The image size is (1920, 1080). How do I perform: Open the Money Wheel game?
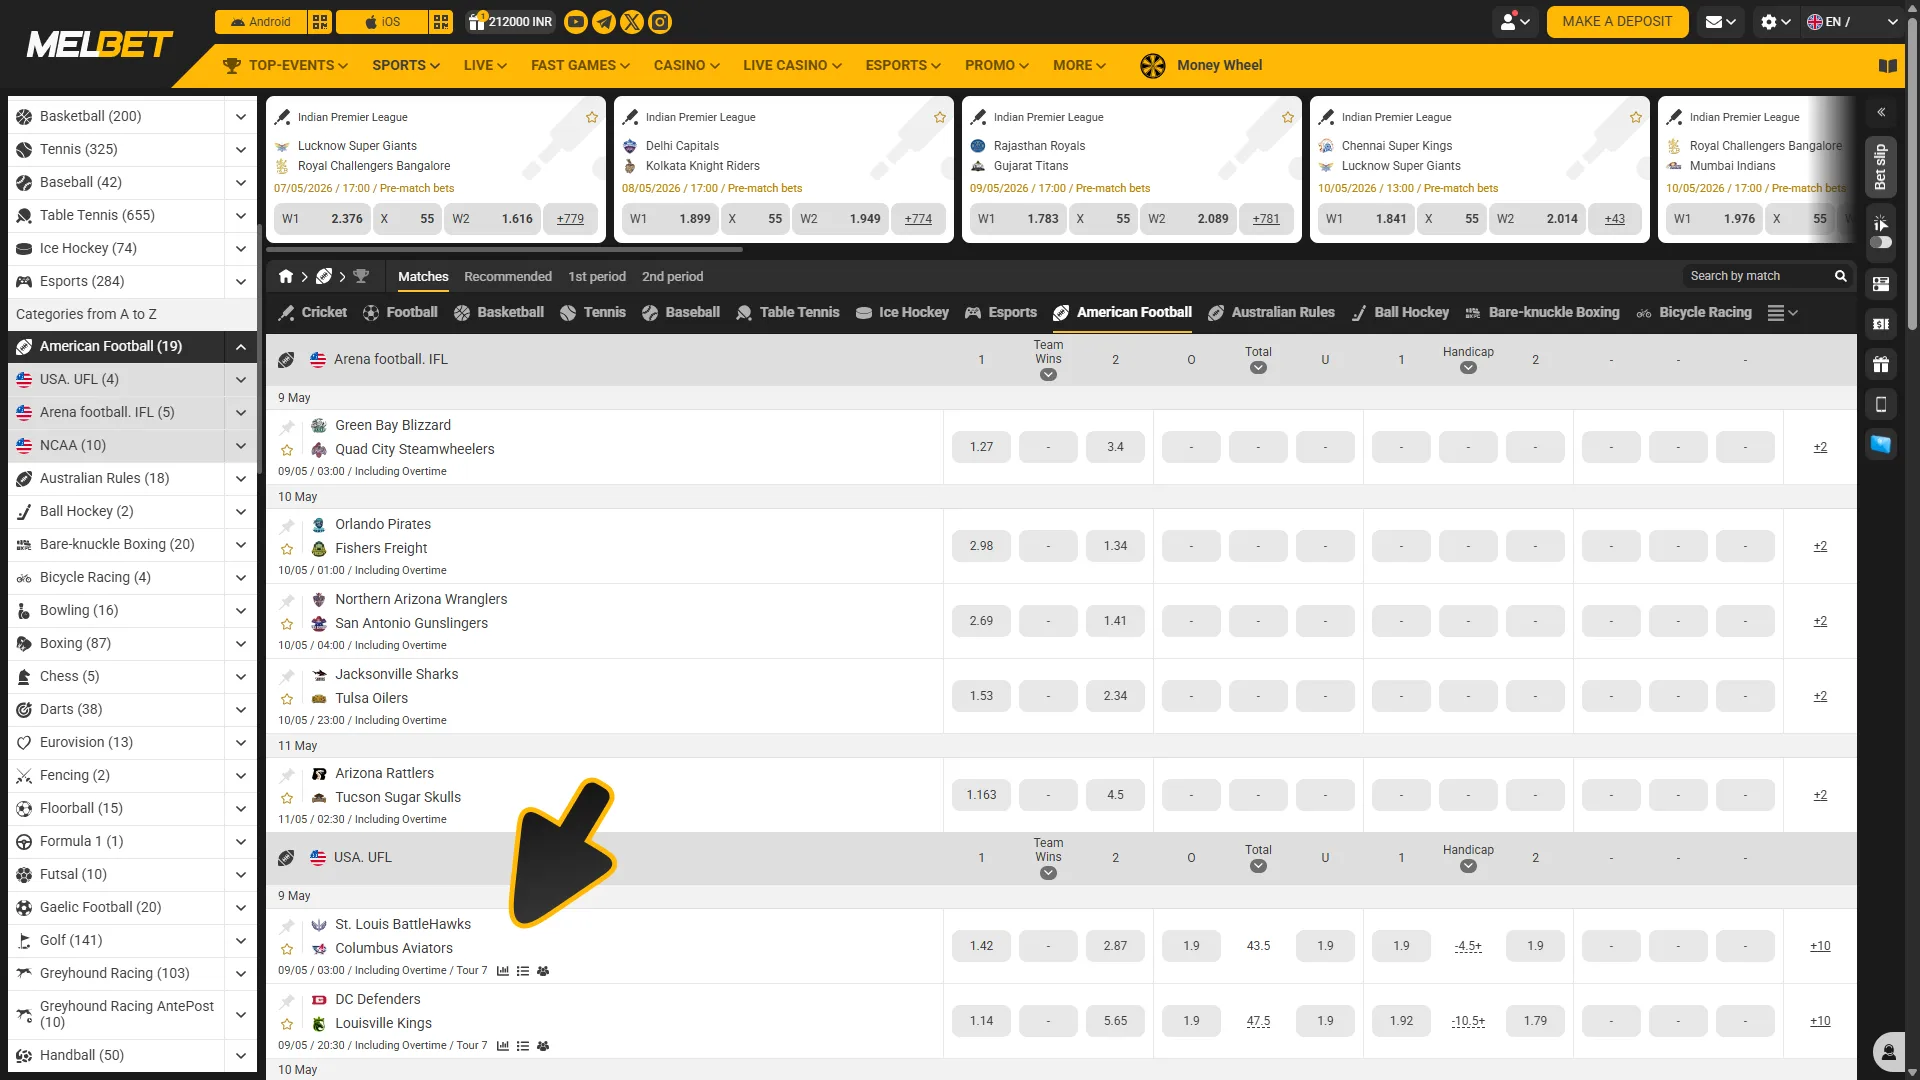[x=1201, y=66]
